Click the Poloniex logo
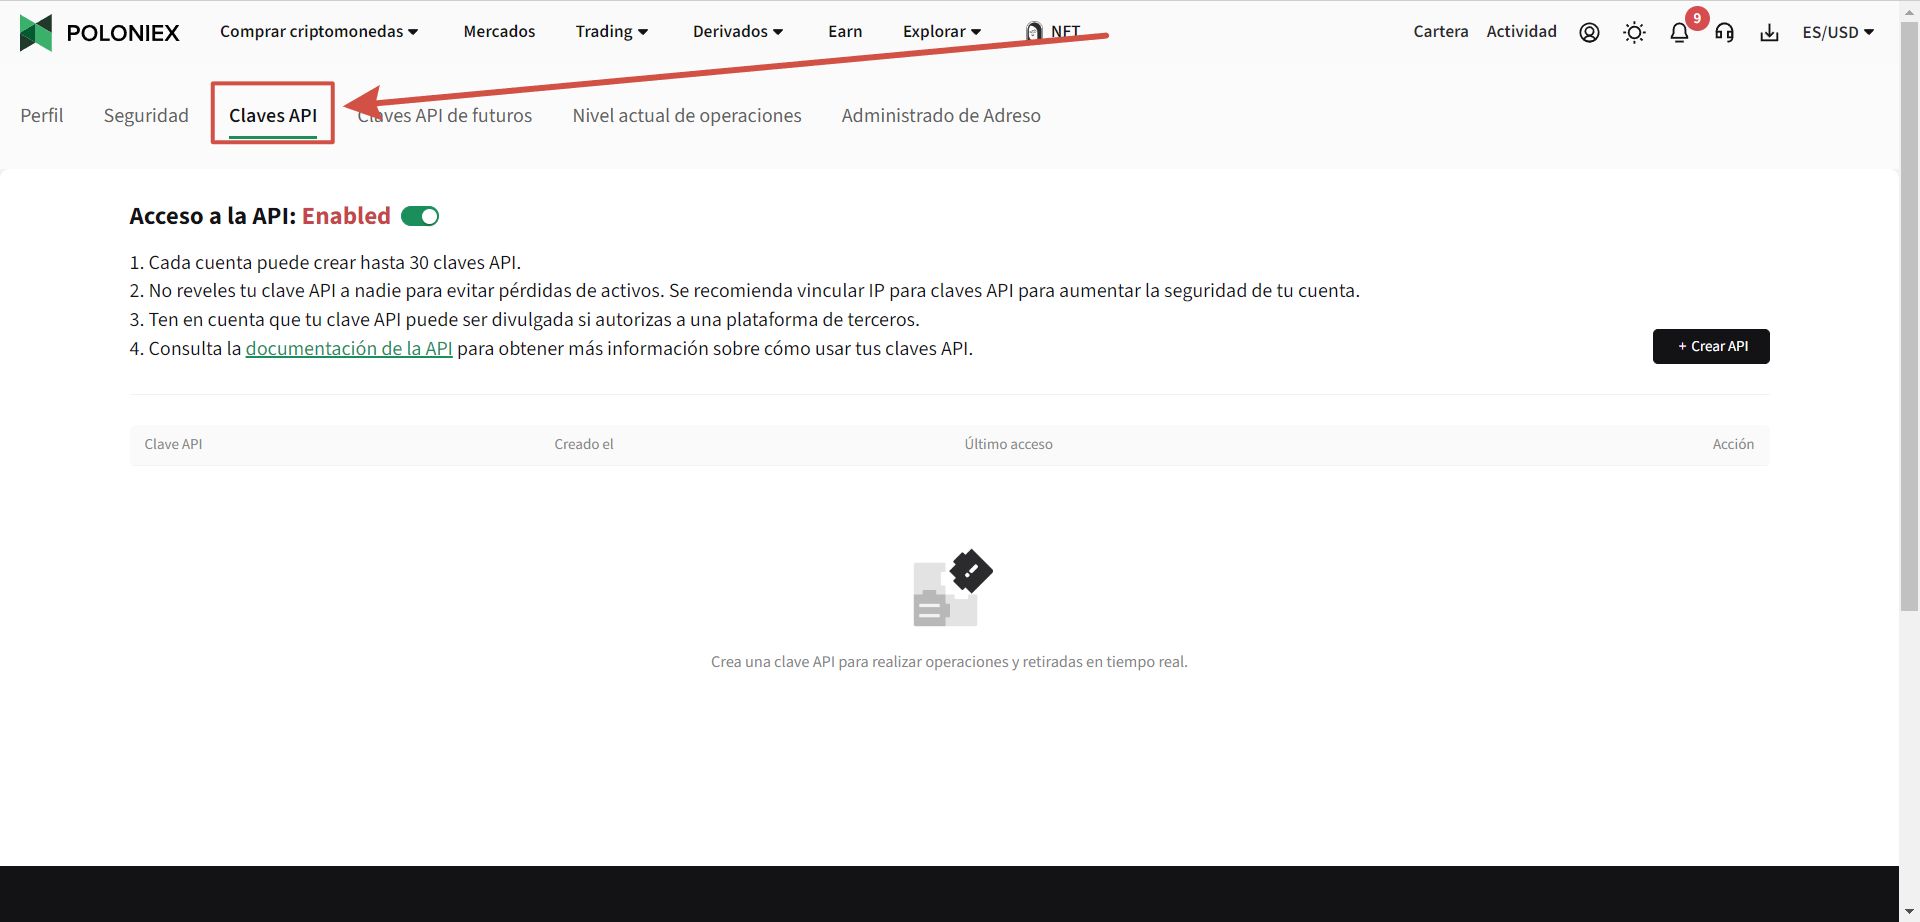Image resolution: width=1920 pixels, height=922 pixels. [99, 32]
